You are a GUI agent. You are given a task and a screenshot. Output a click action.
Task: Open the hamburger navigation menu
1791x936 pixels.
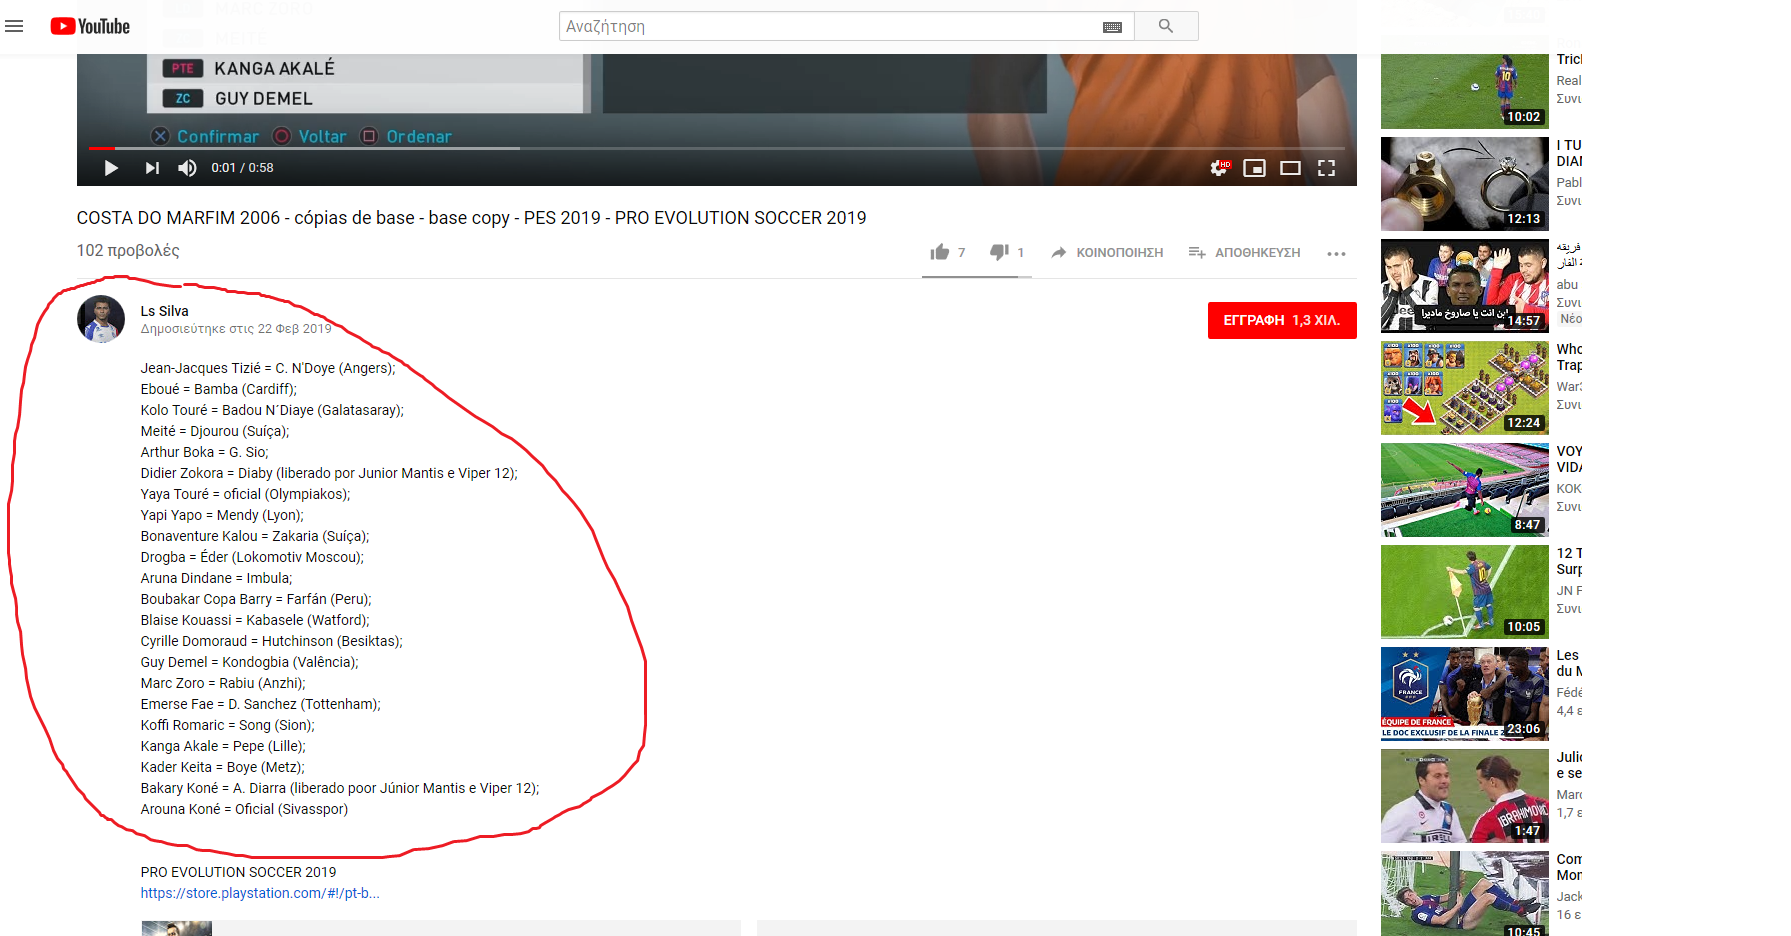coord(14,26)
